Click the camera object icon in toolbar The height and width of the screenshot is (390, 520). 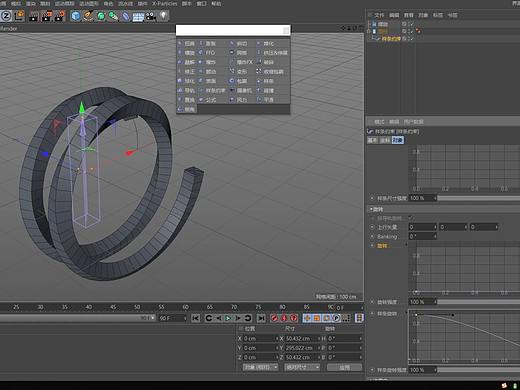[151, 16]
